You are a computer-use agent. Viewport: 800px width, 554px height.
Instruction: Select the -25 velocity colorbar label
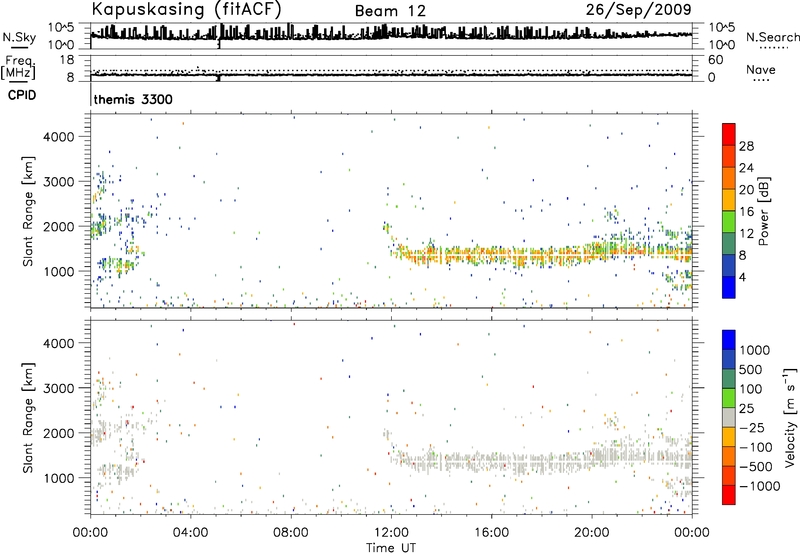[753, 427]
